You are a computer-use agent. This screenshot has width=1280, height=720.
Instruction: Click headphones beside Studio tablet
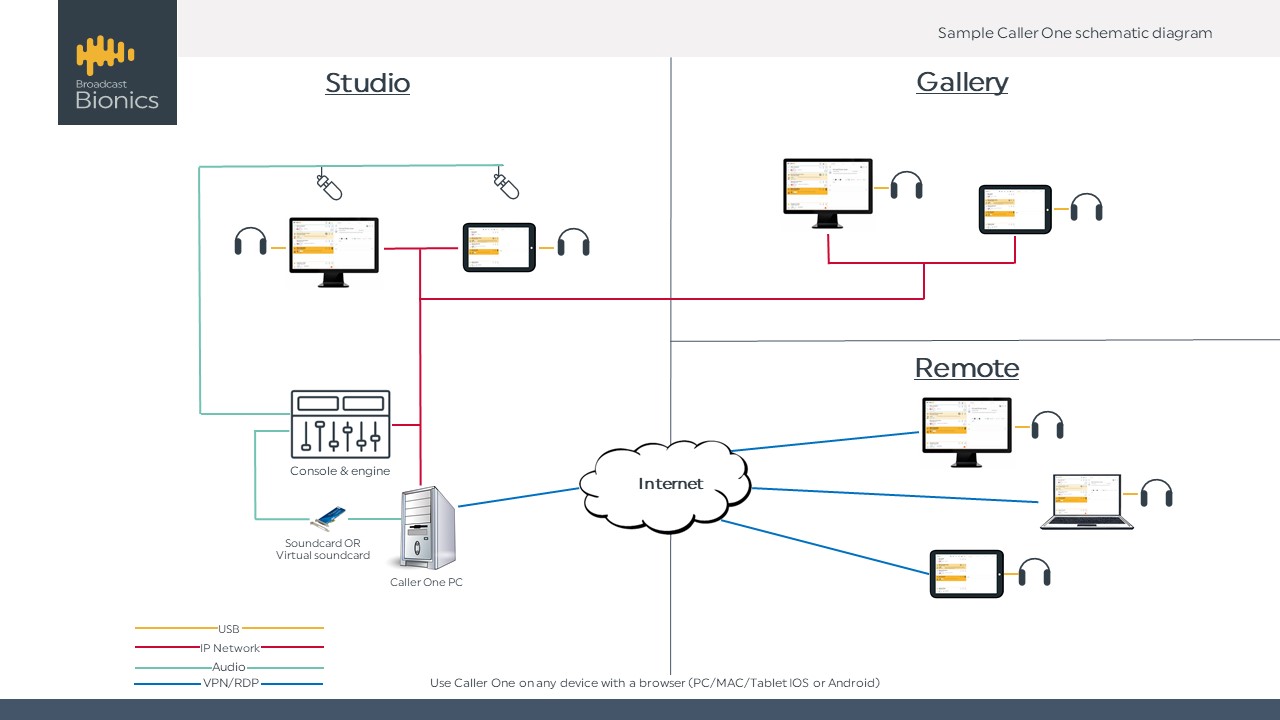coord(573,243)
